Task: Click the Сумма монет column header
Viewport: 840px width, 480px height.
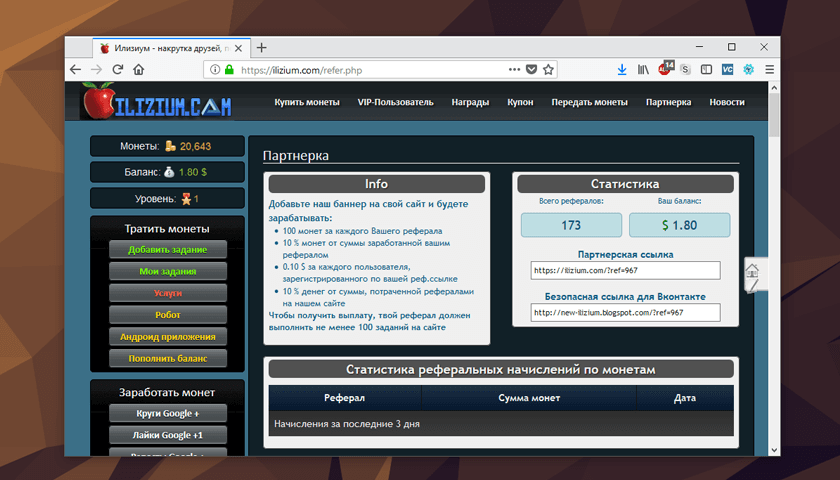Action: (x=529, y=398)
